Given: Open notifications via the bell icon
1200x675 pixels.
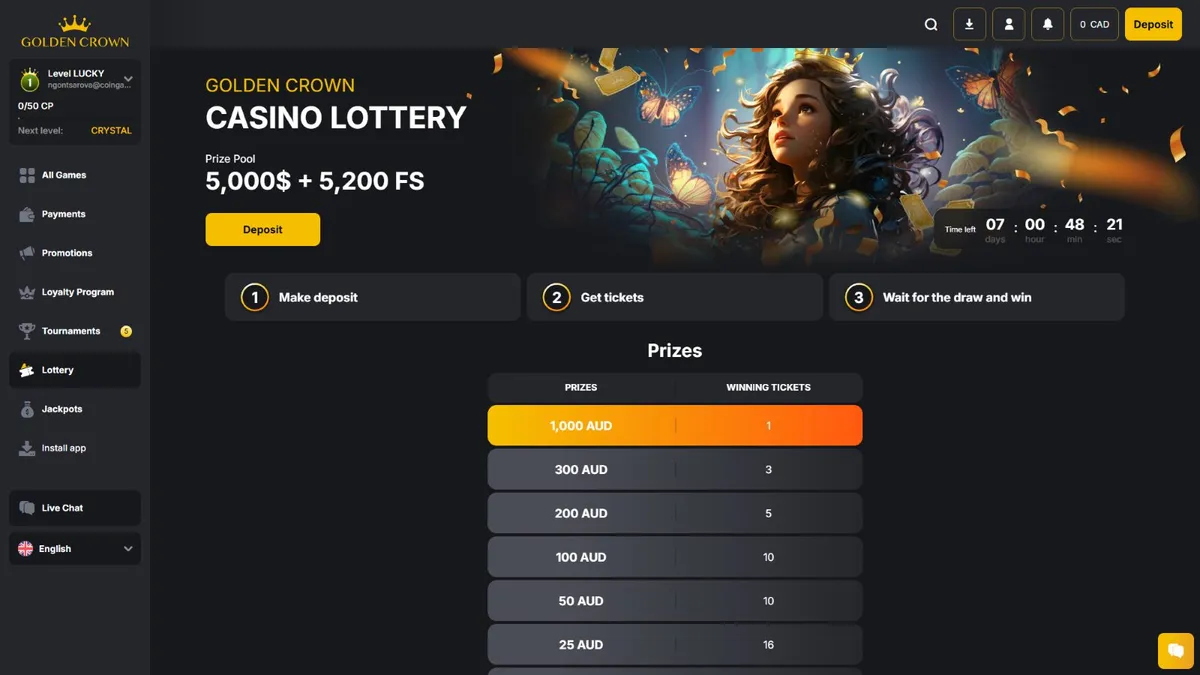Looking at the screenshot, I should click(1047, 24).
